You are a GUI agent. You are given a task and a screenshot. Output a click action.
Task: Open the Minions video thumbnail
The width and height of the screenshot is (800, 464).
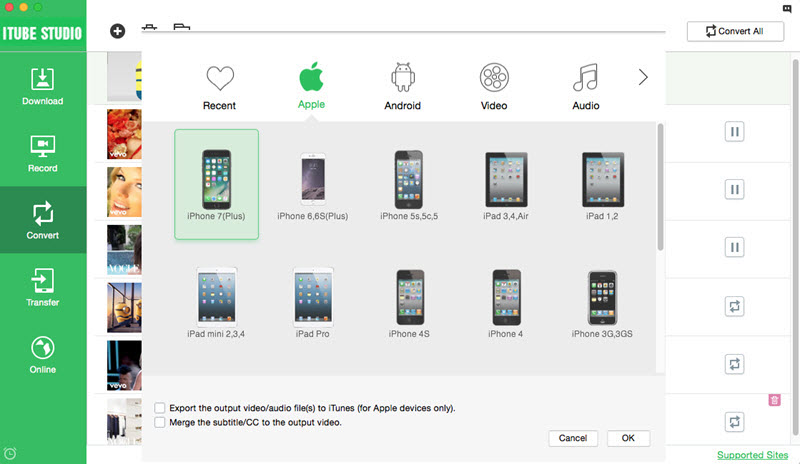(124, 307)
